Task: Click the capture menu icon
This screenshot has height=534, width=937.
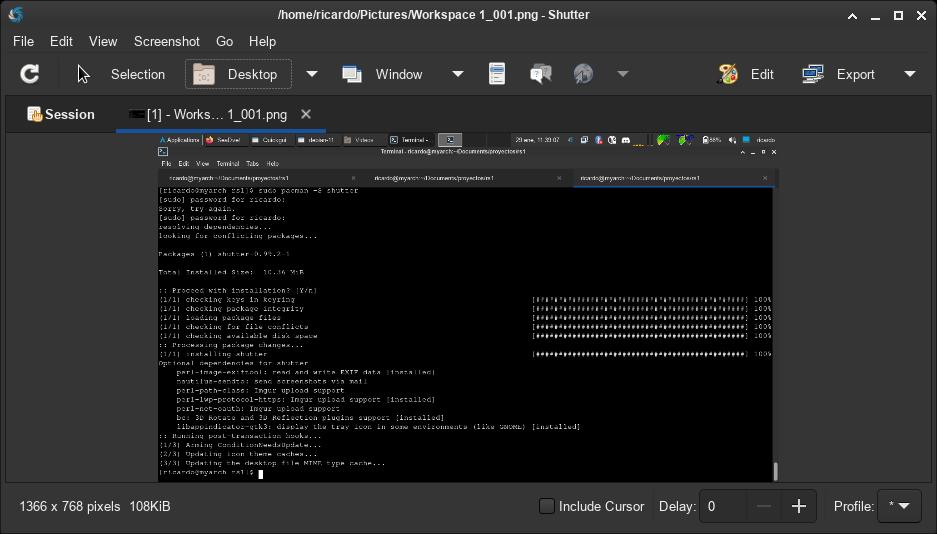Action: point(497,74)
